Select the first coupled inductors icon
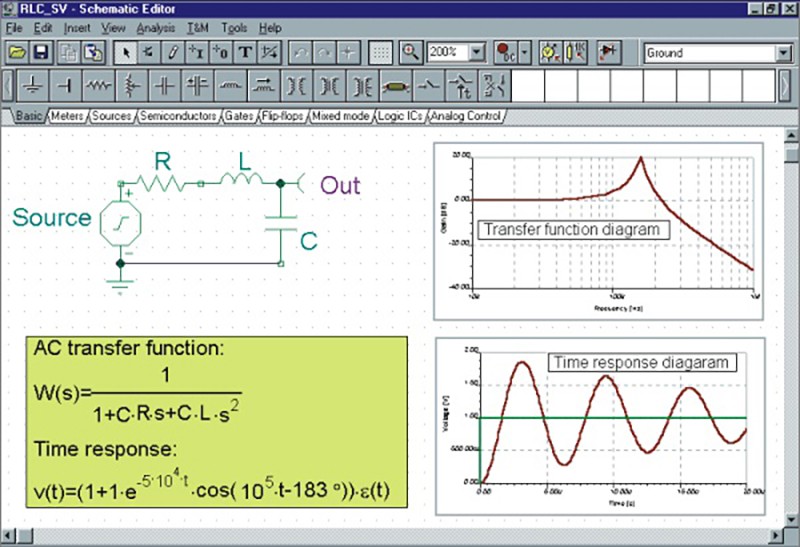 click(x=296, y=86)
